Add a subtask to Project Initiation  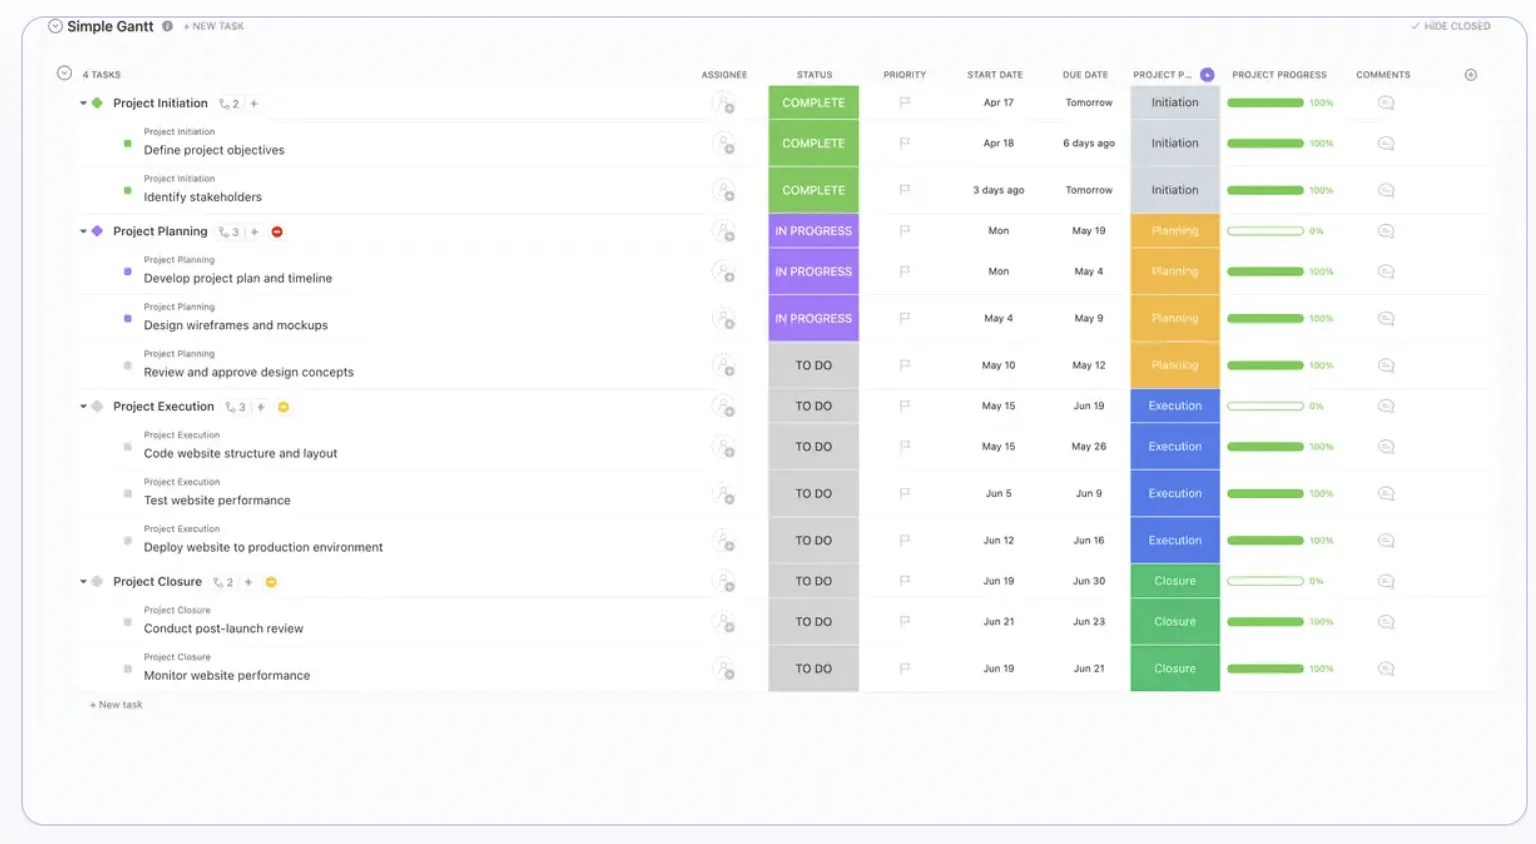(x=254, y=103)
